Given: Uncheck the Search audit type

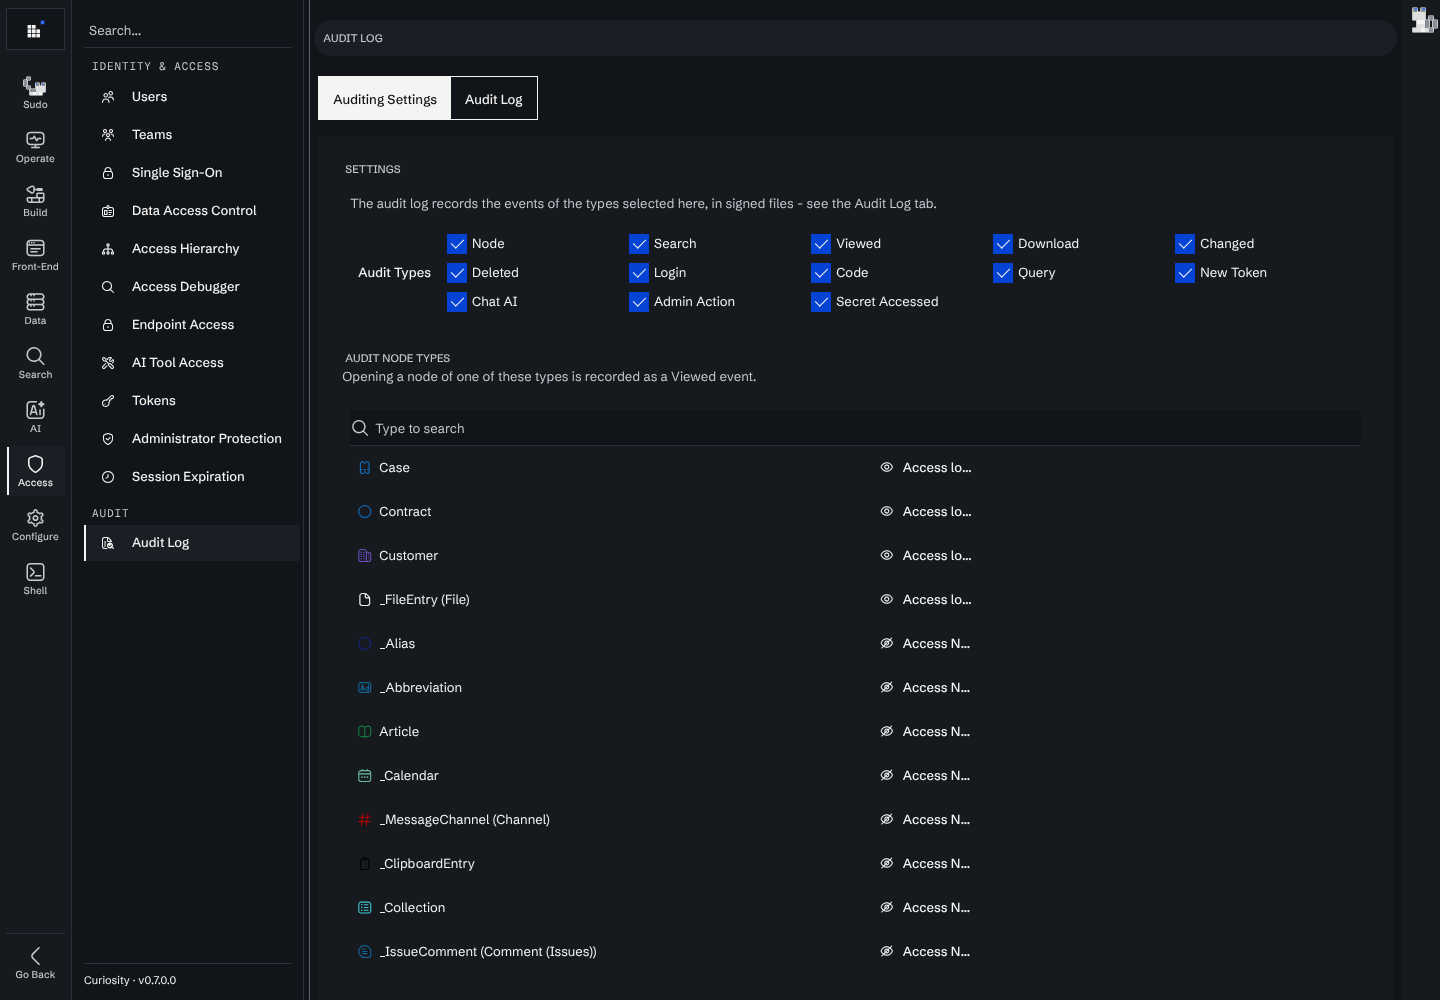Looking at the screenshot, I should point(639,243).
